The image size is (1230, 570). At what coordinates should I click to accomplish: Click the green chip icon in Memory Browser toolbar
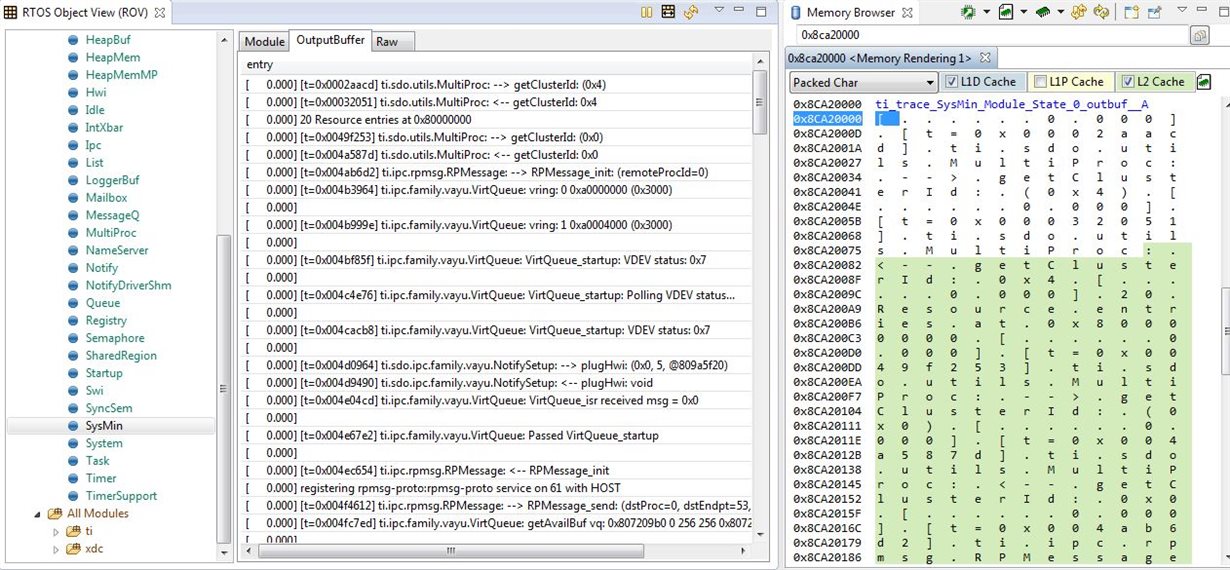967,12
